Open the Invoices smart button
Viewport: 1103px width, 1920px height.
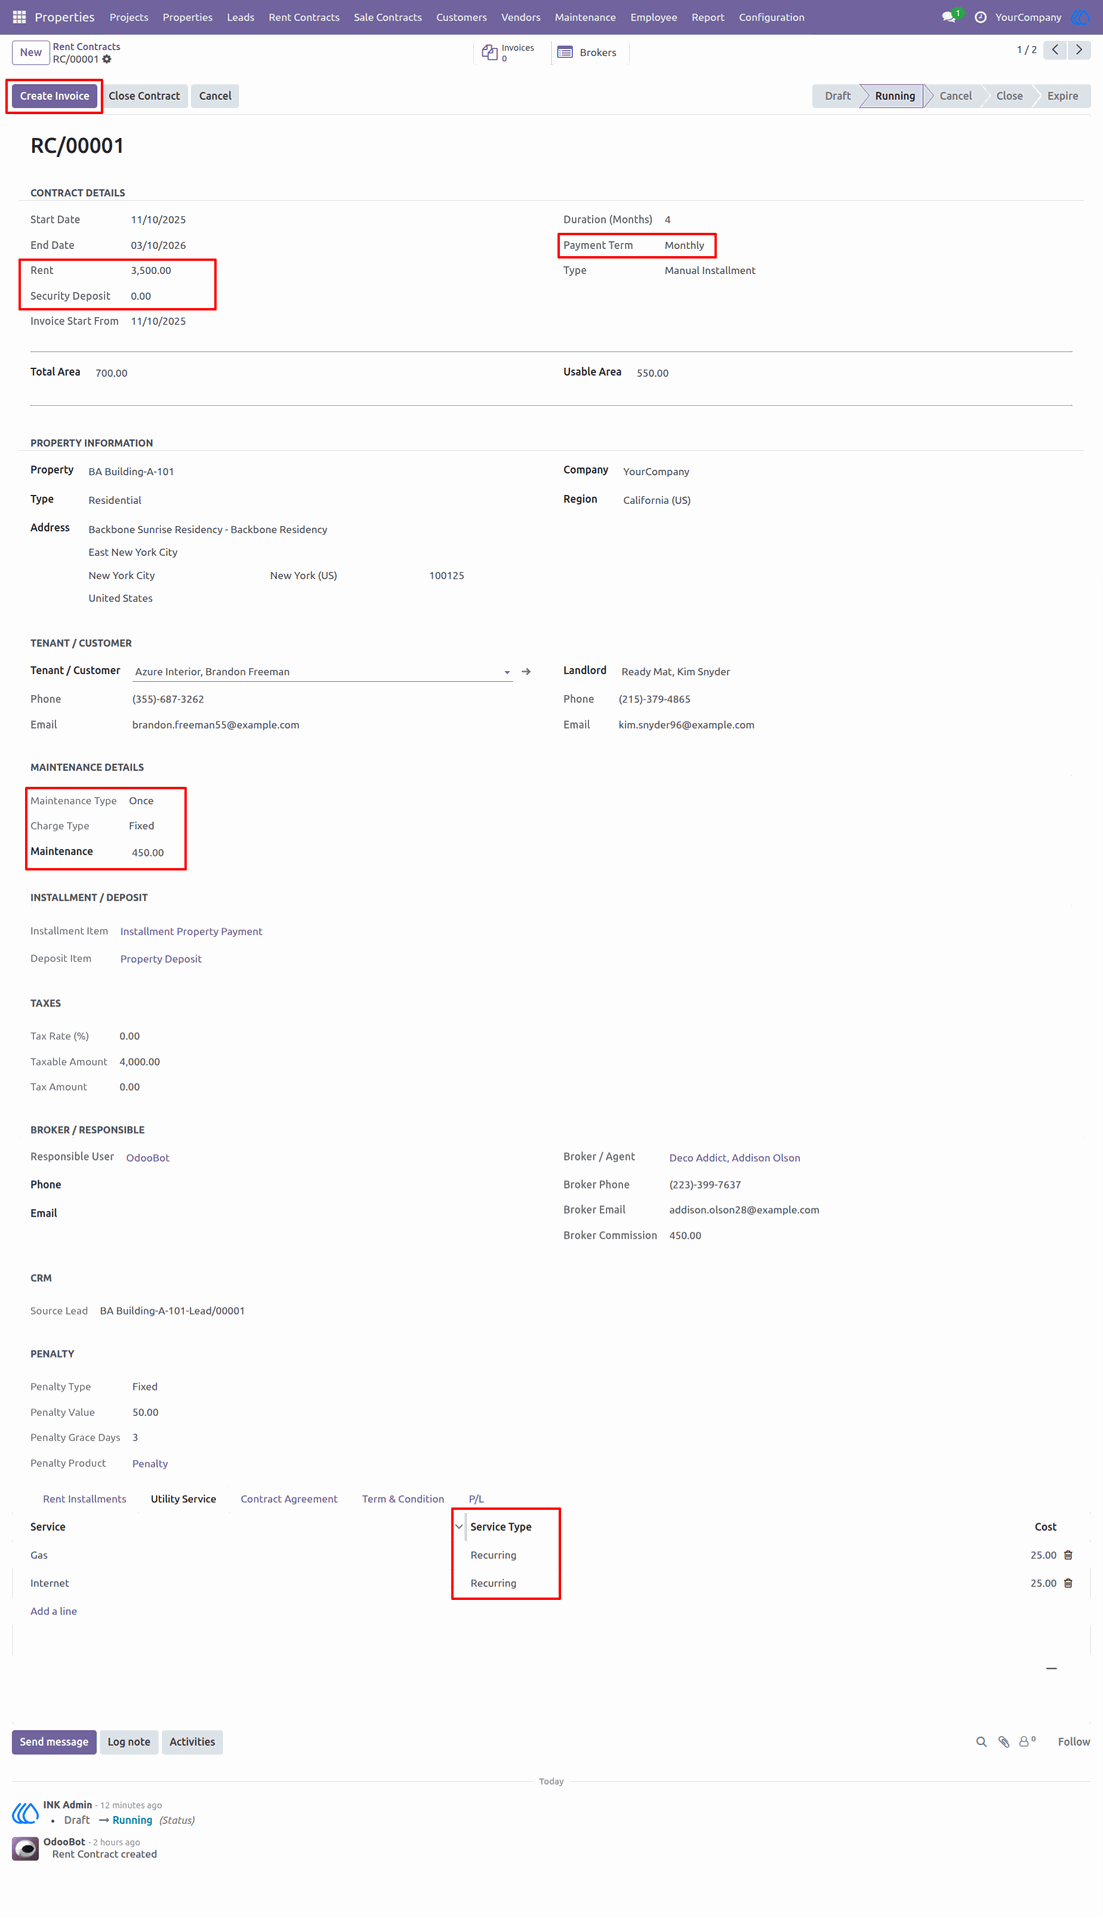(509, 52)
